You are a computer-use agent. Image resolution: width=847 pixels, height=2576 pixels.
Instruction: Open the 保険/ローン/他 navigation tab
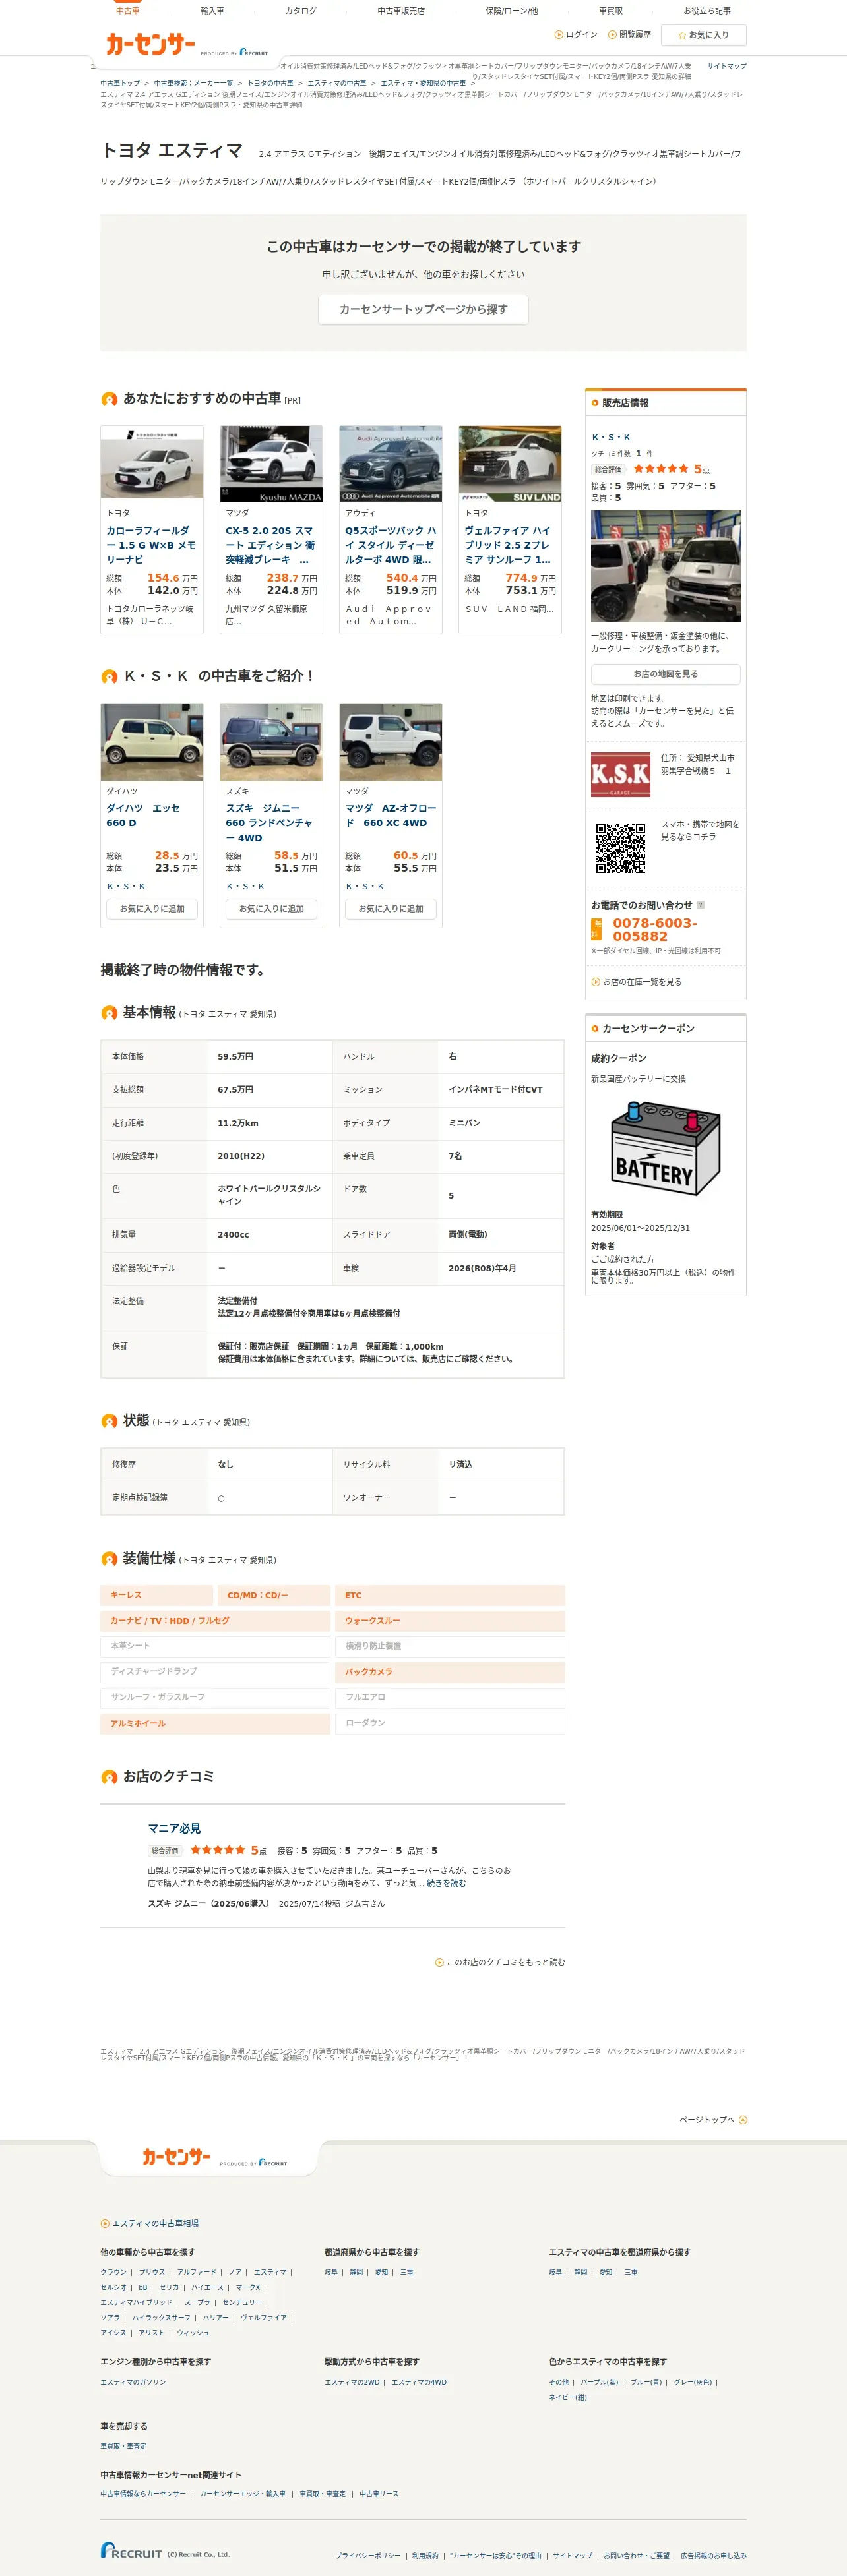tap(511, 11)
